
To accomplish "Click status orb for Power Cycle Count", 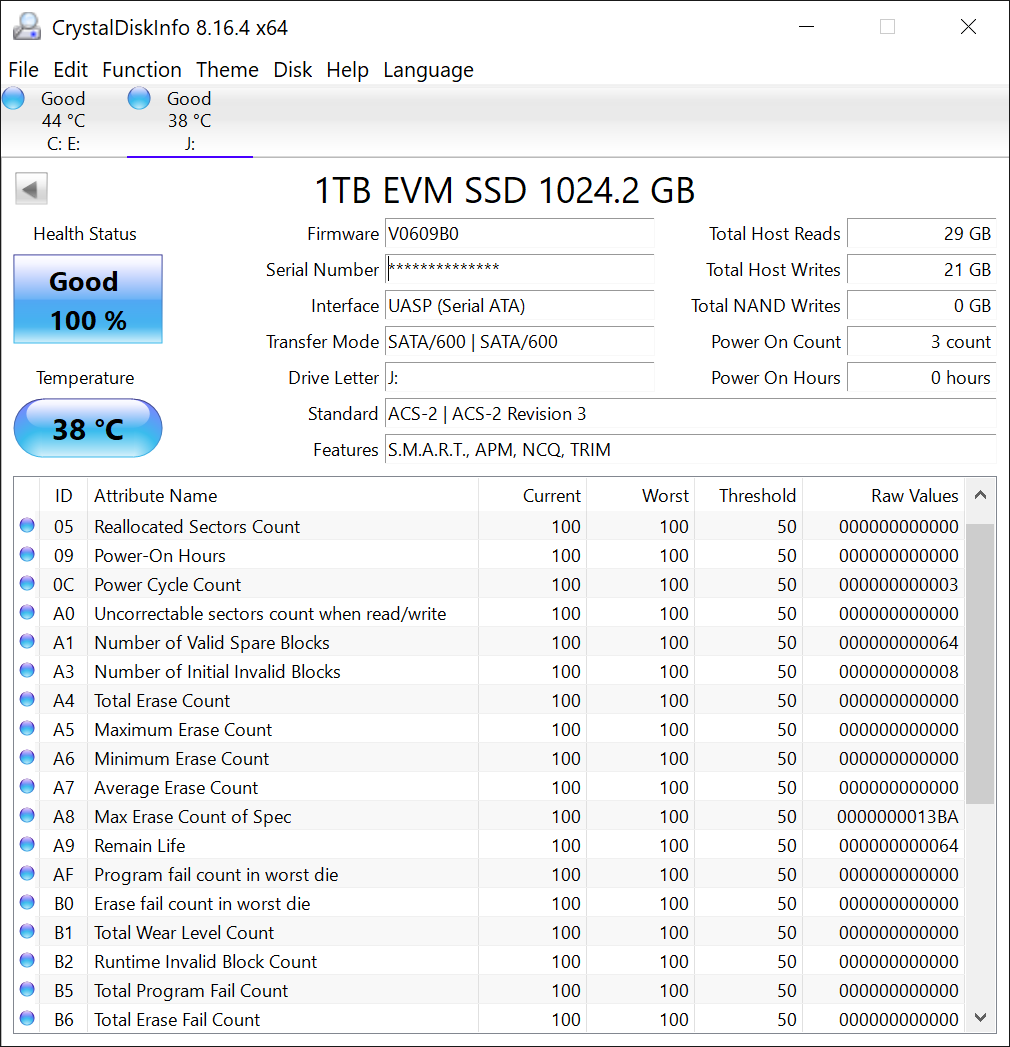I will click(x=27, y=584).
